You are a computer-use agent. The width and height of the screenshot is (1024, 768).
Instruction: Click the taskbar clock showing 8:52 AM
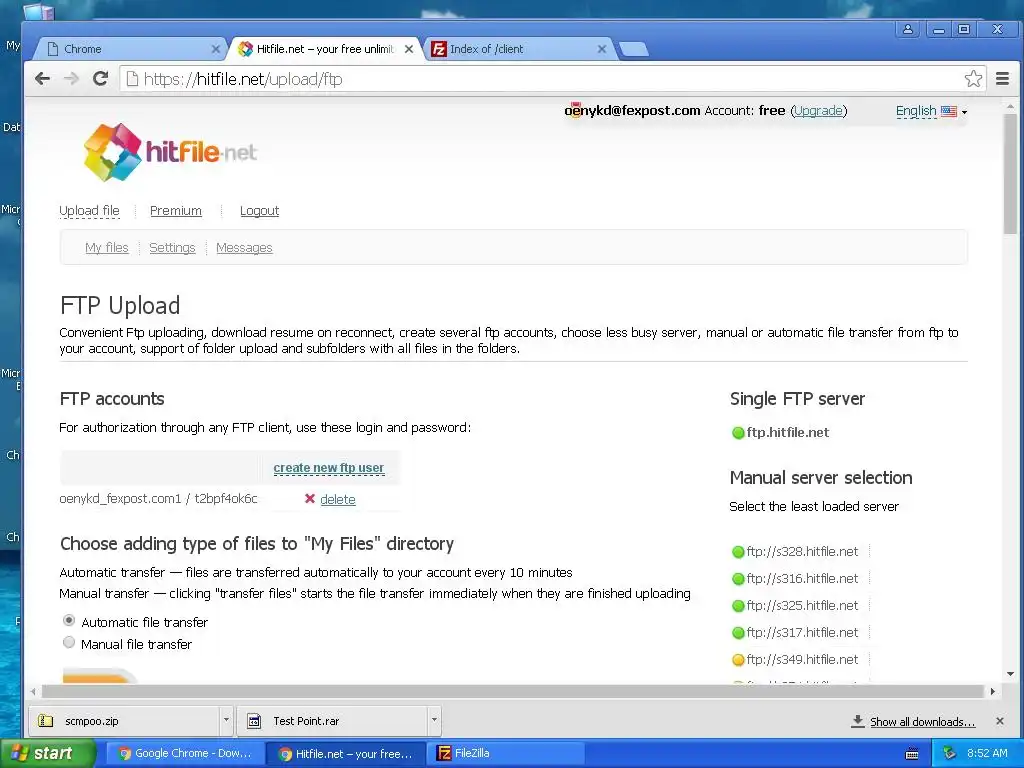[987, 753]
